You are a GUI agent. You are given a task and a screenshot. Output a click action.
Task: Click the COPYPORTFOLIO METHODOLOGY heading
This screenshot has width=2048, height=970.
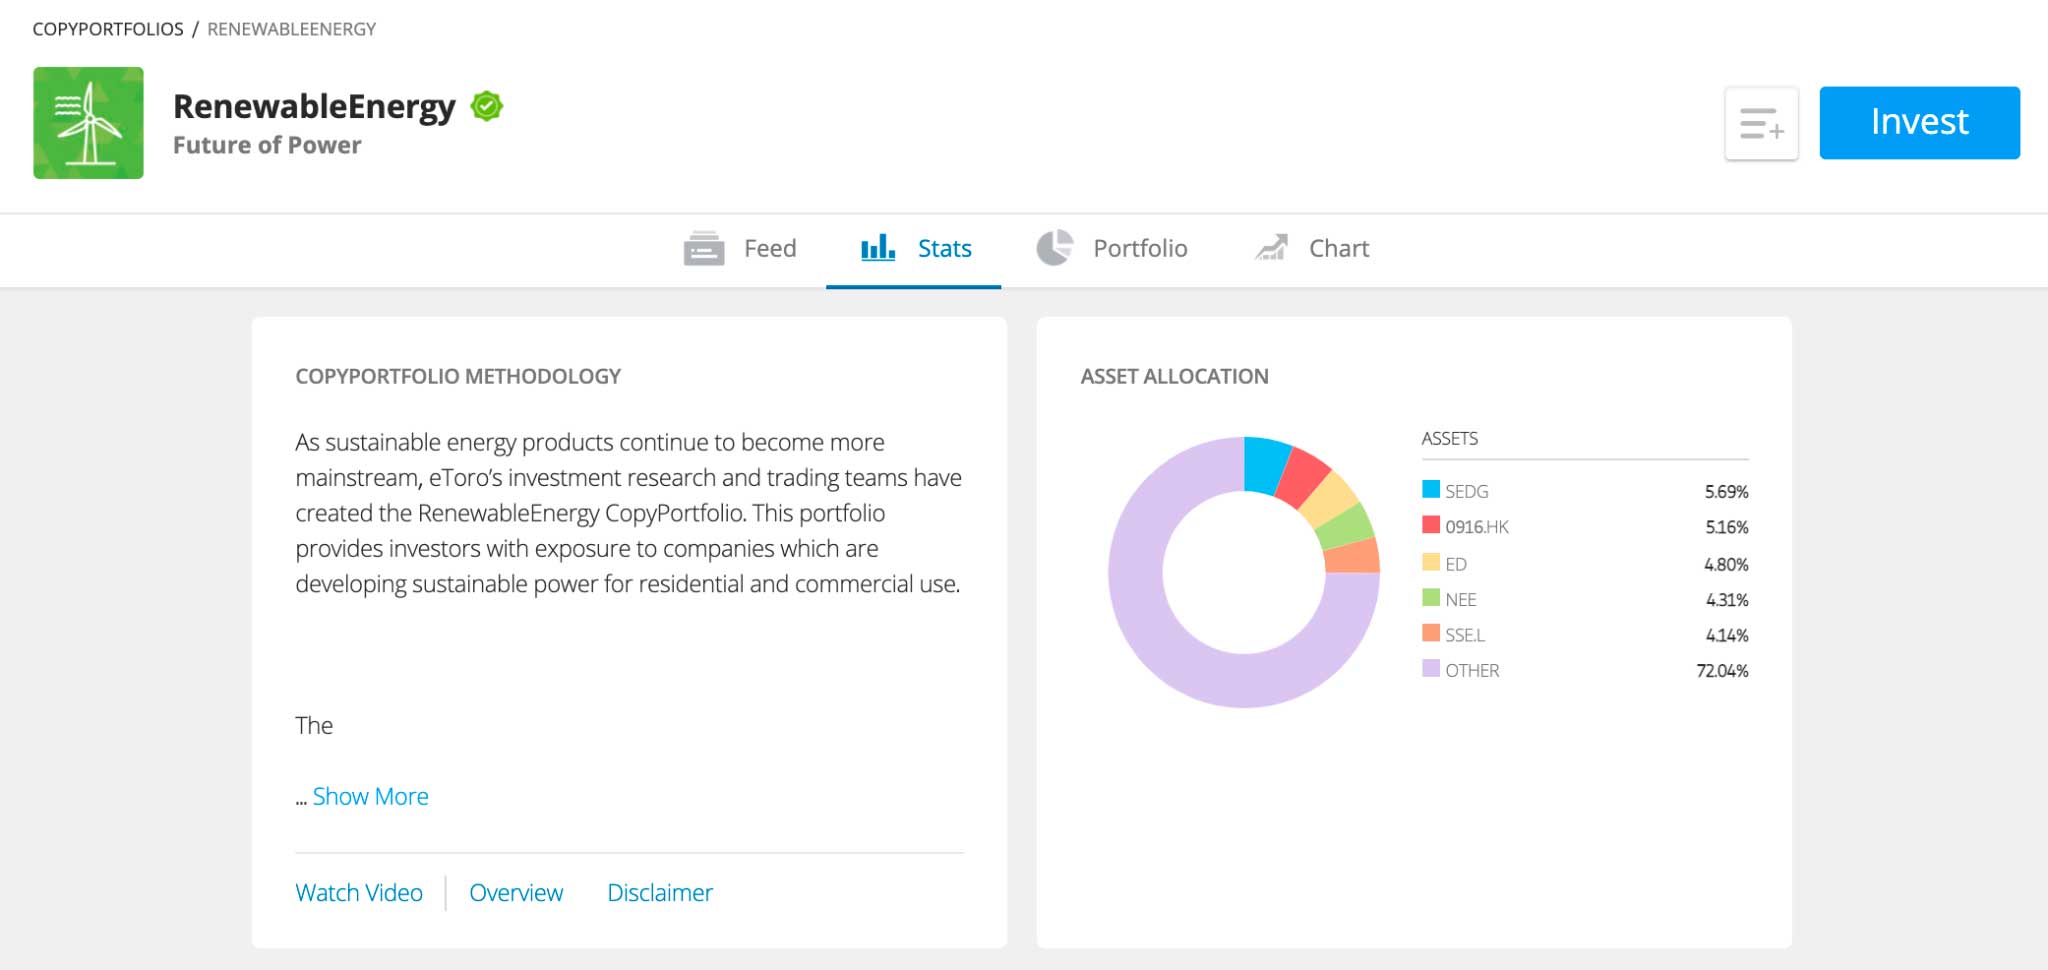click(x=458, y=376)
